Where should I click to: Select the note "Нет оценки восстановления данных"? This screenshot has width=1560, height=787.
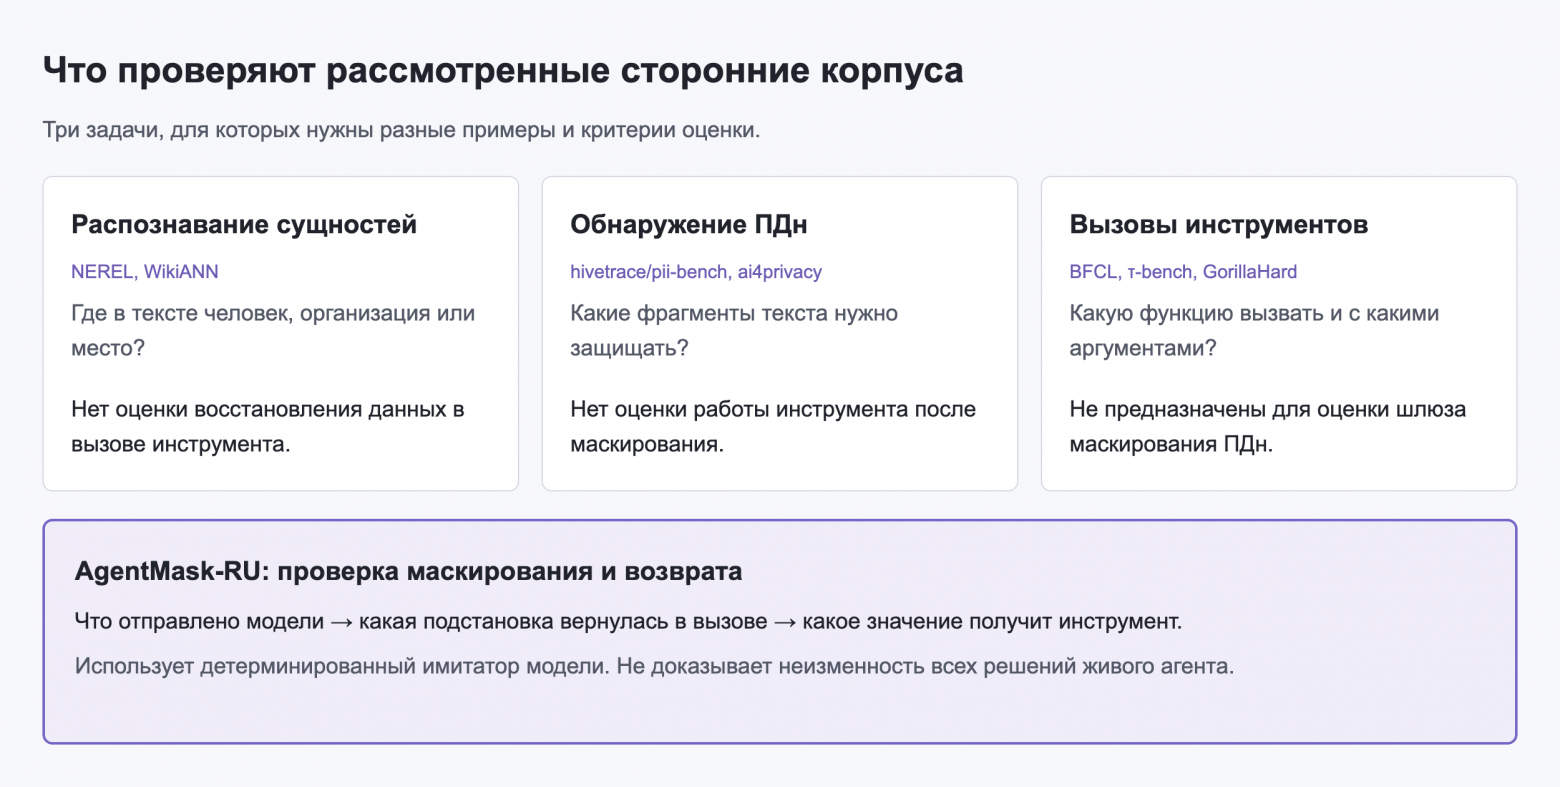pos(268,427)
